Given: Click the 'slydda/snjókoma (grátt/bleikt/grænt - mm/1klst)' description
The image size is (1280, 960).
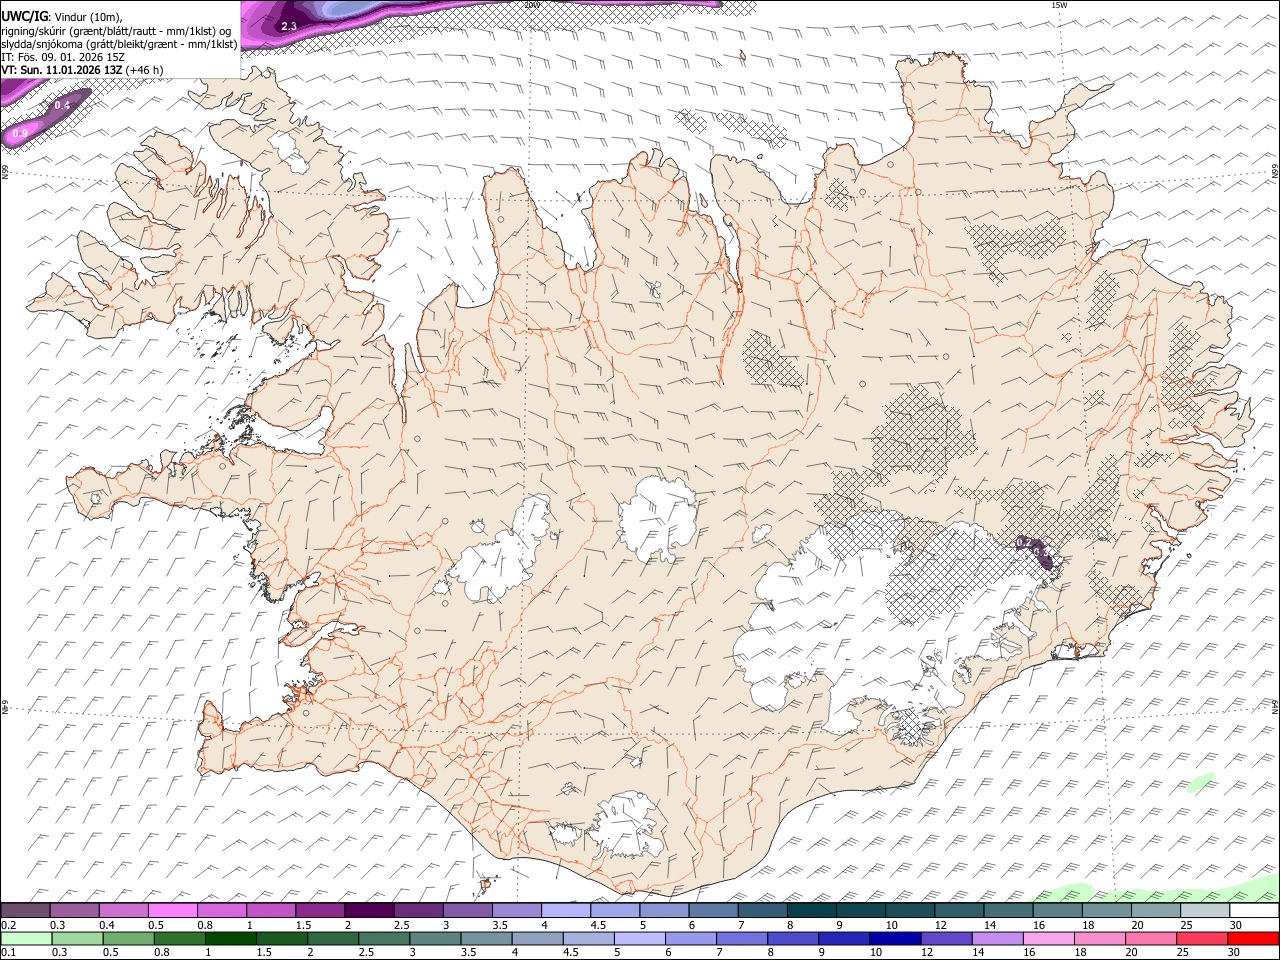Looking at the screenshot, I should click(x=119, y=44).
